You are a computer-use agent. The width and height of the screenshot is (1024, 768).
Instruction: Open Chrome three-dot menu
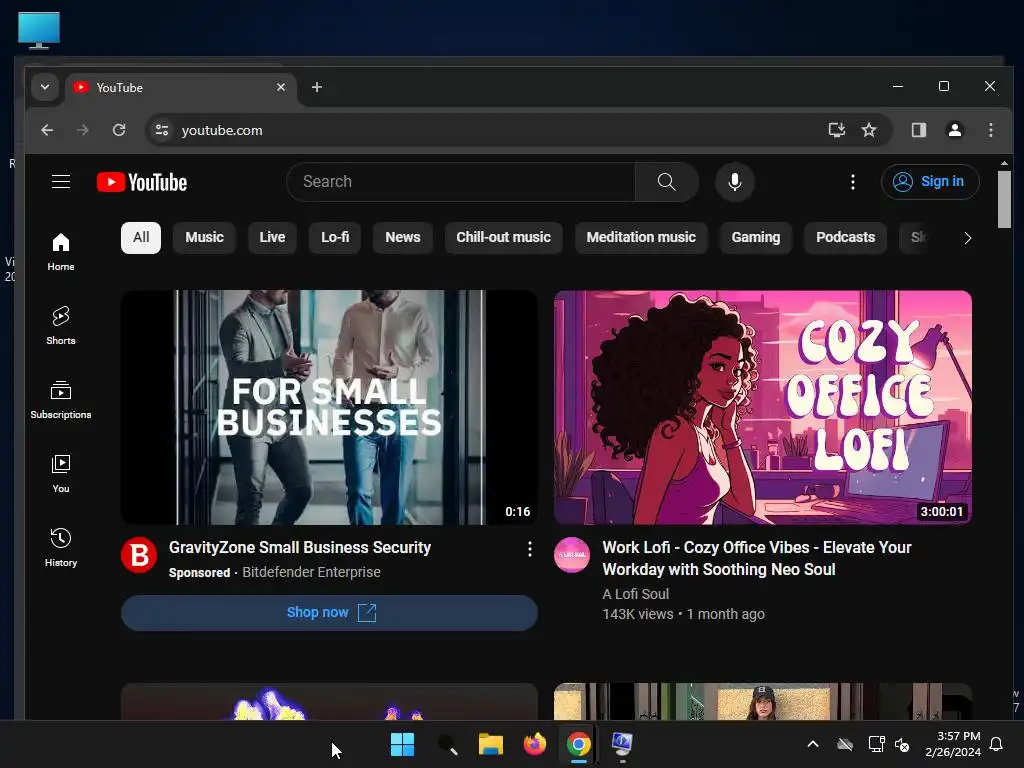point(991,130)
